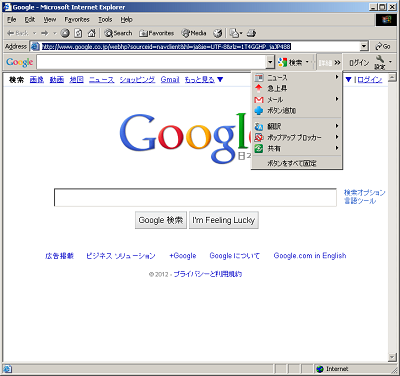Open History toolbar icon
Screen dimensions: 400x376
218,33
